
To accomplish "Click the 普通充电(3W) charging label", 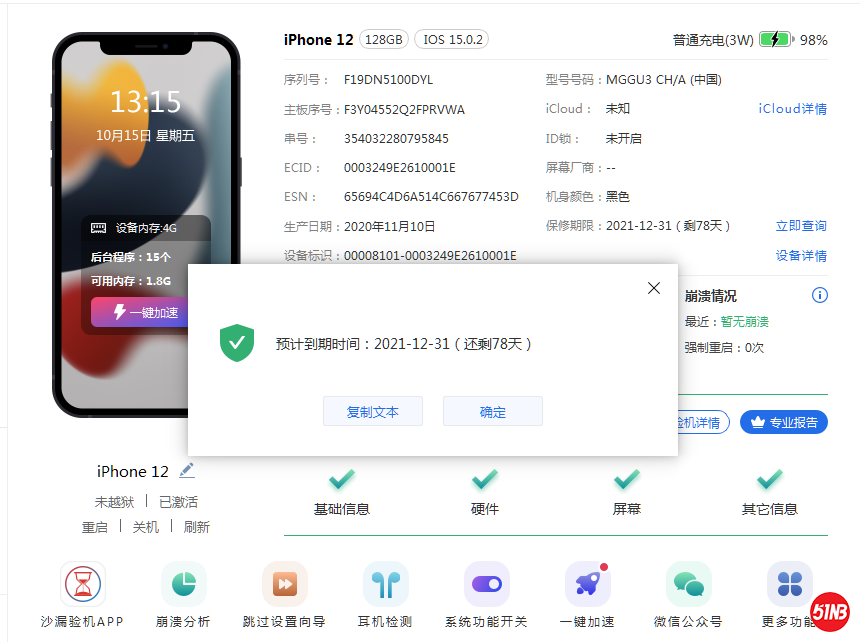I will pyautogui.click(x=713, y=40).
